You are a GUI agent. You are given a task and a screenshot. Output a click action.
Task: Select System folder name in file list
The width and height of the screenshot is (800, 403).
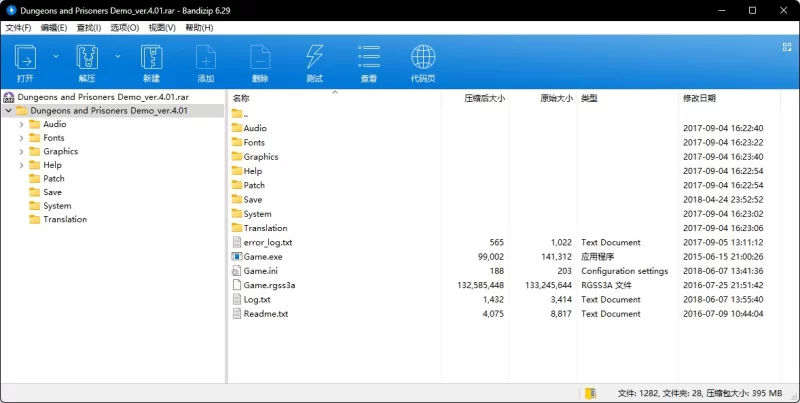[x=257, y=214]
